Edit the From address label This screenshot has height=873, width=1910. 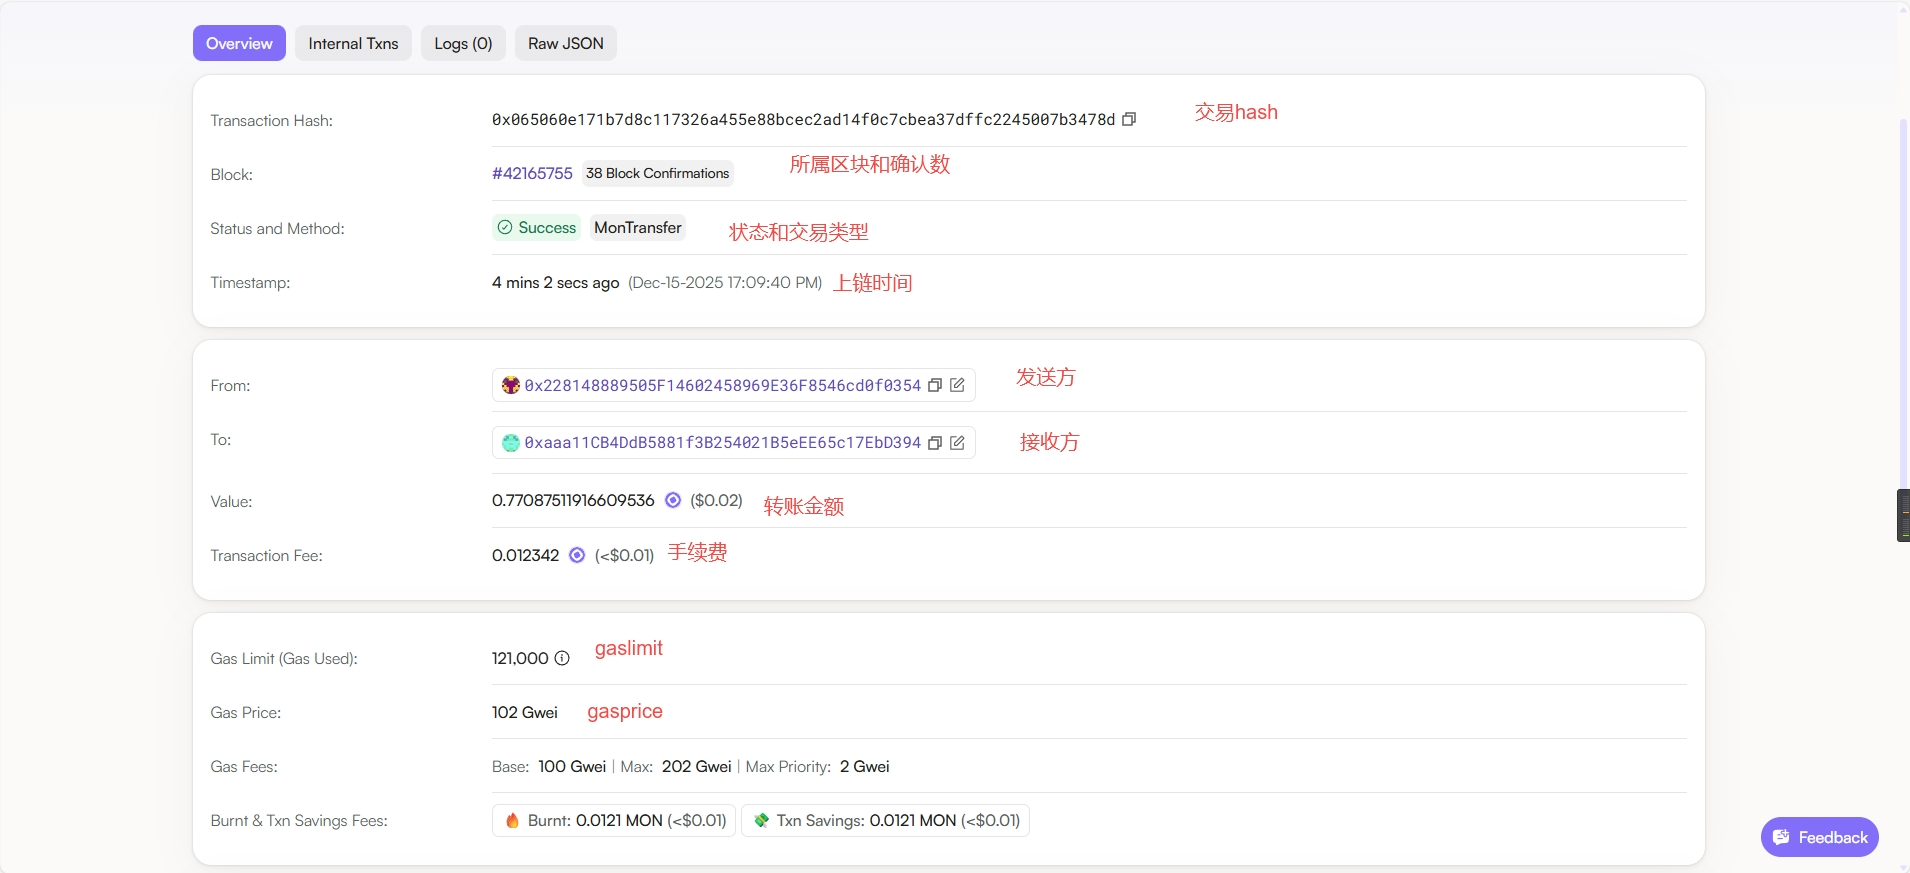click(x=957, y=385)
